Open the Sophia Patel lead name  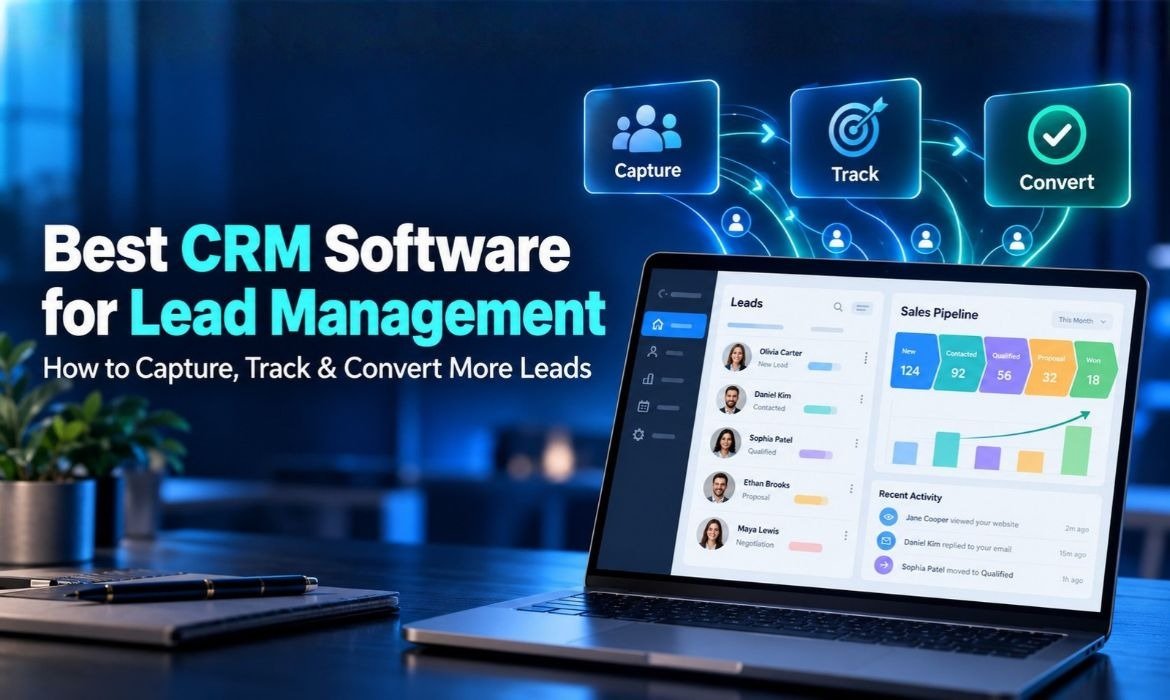click(x=771, y=439)
